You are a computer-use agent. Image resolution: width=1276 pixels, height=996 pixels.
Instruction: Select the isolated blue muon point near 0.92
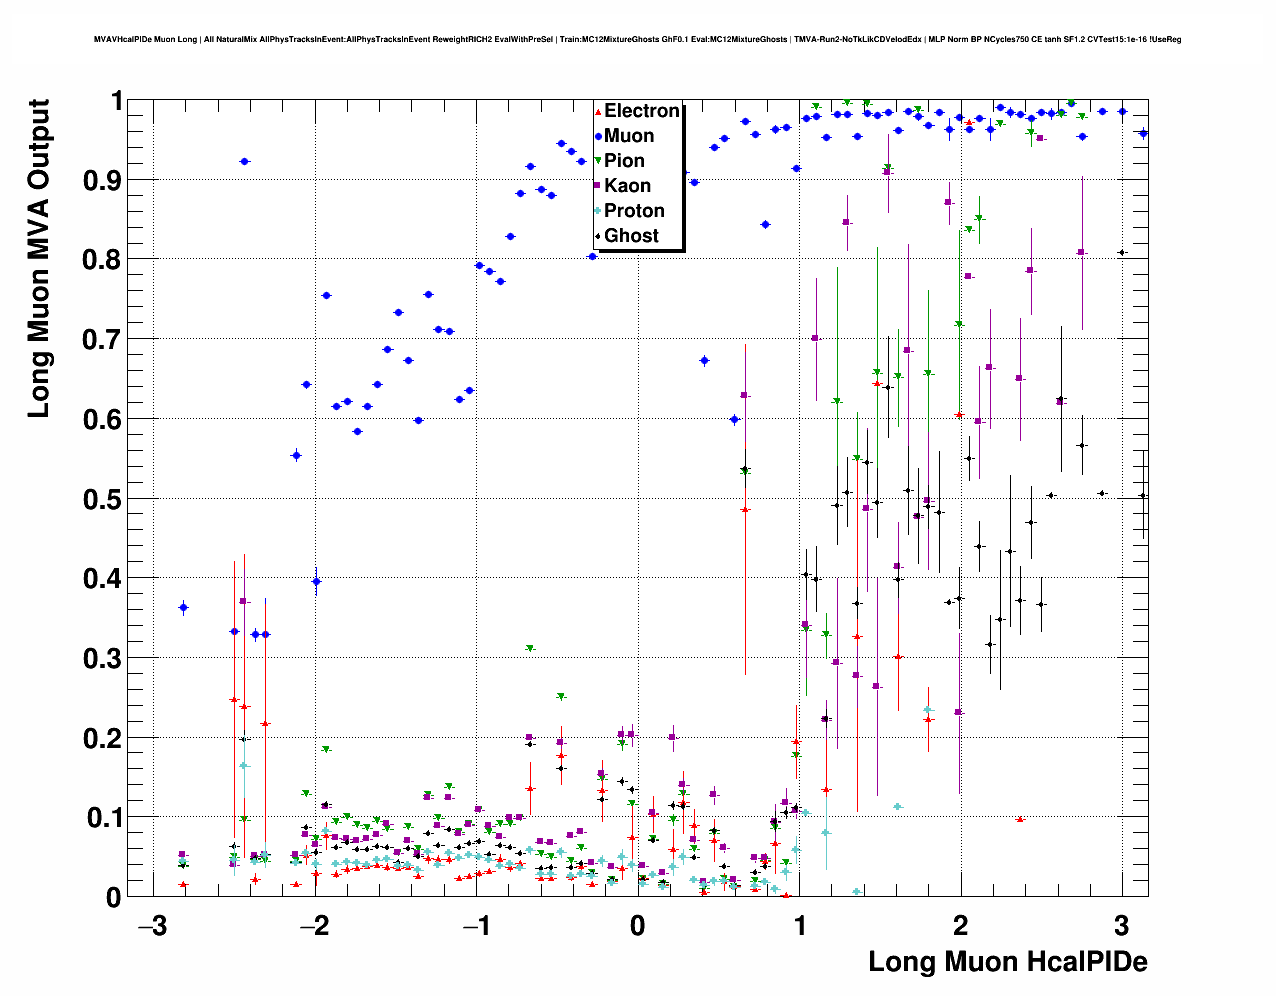[244, 161]
